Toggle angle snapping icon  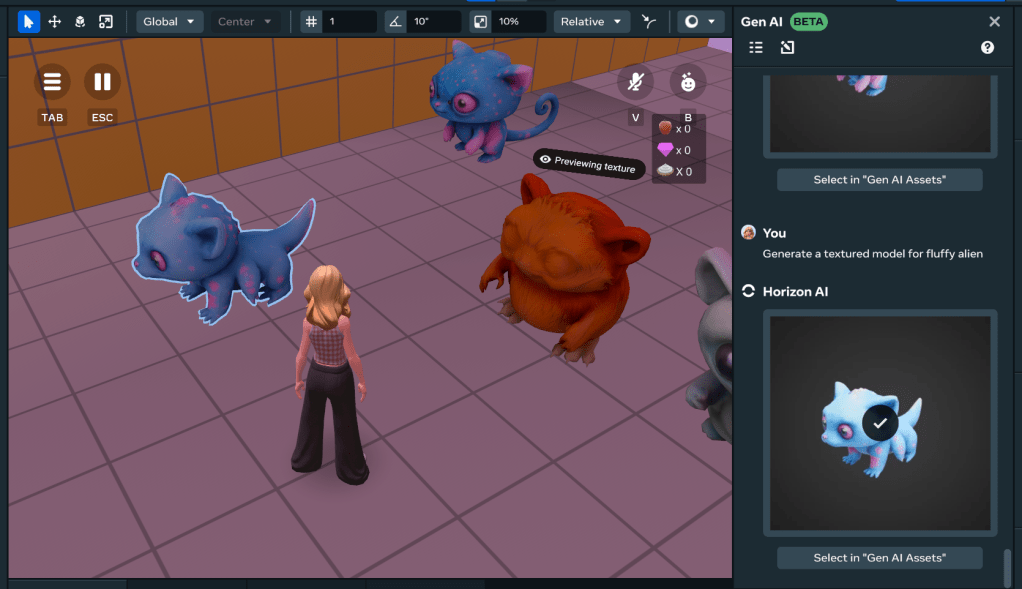(394, 21)
